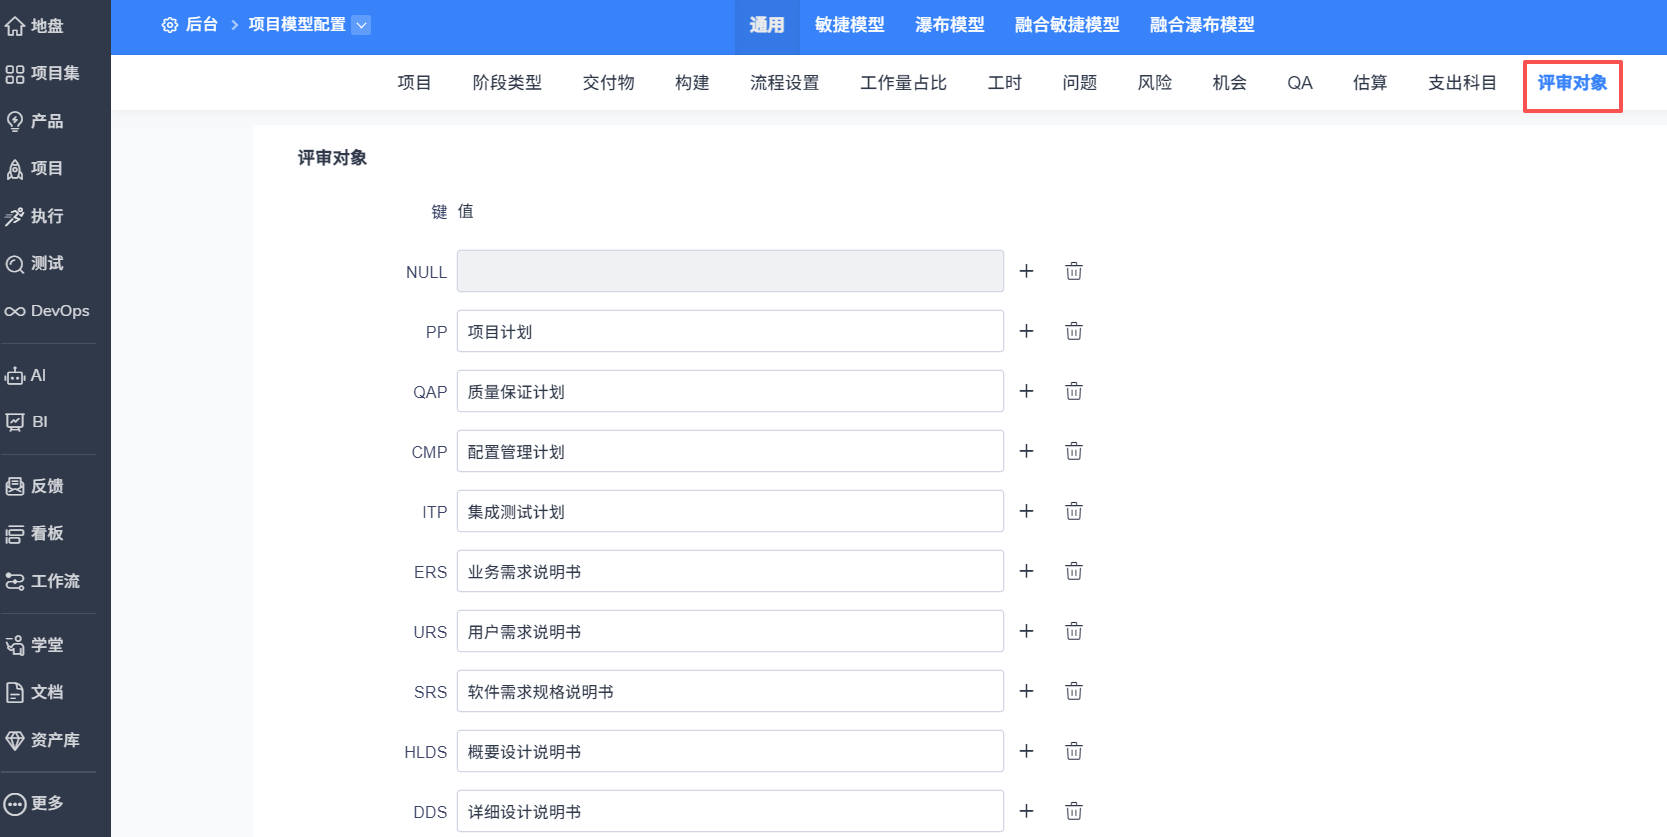
Task: Focus the ERS field 业务需求说明书
Action: tap(729, 571)
